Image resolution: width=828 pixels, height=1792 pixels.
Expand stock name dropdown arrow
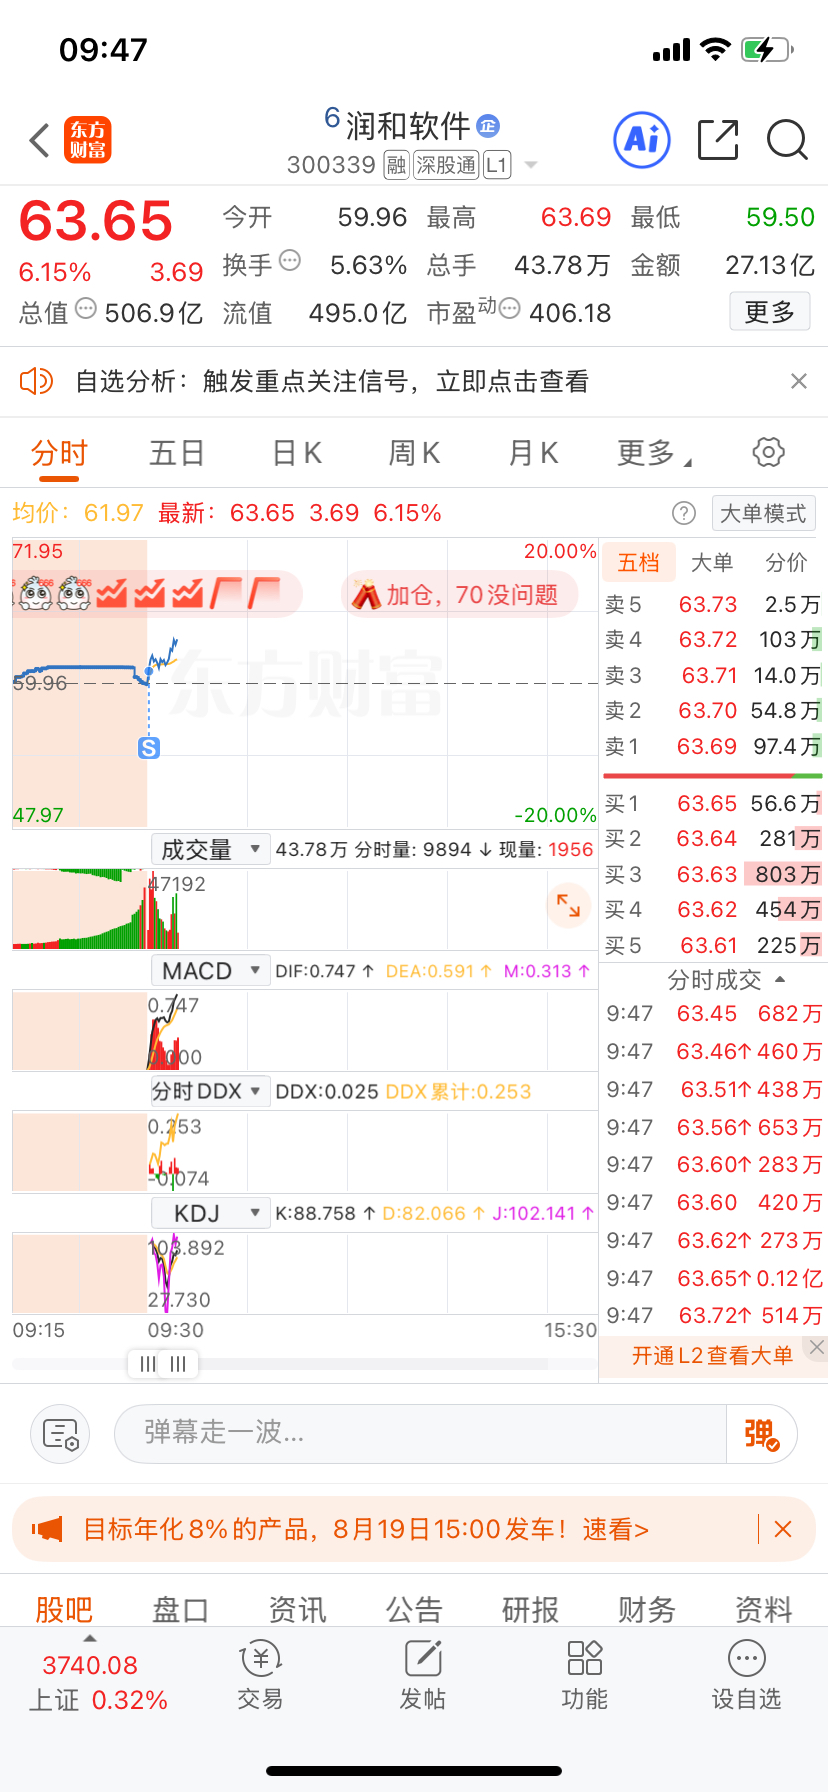(x=531, y=165)
